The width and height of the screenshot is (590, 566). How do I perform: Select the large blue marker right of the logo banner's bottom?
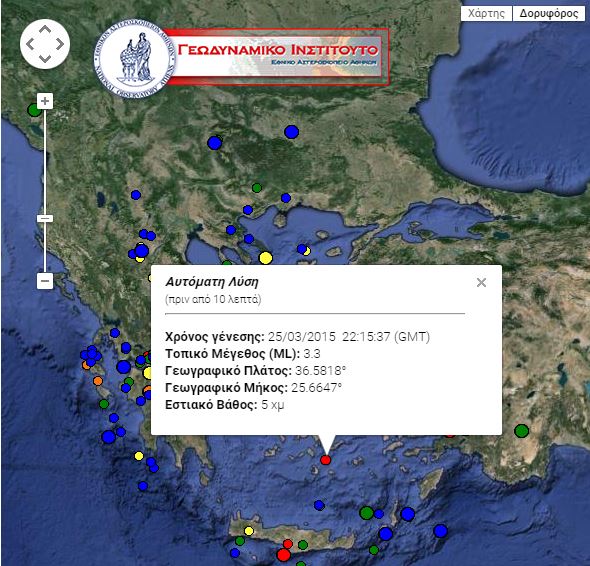coord(291,132)
